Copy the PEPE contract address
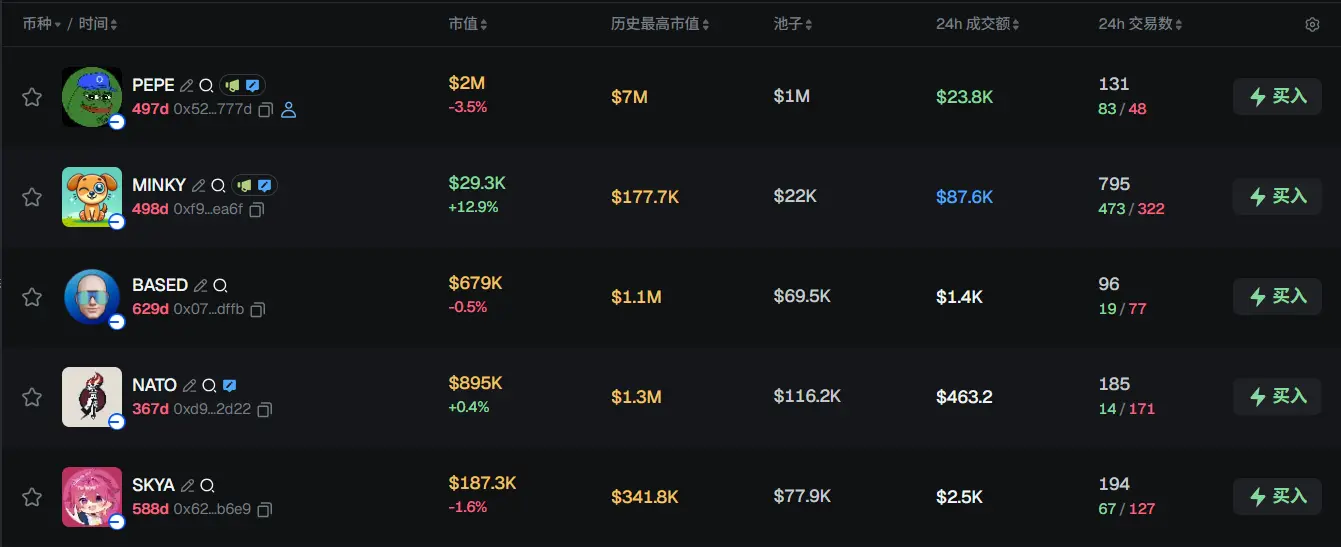Image resolution: width=1341 pixels, height=547 pixels. (265, 110)
